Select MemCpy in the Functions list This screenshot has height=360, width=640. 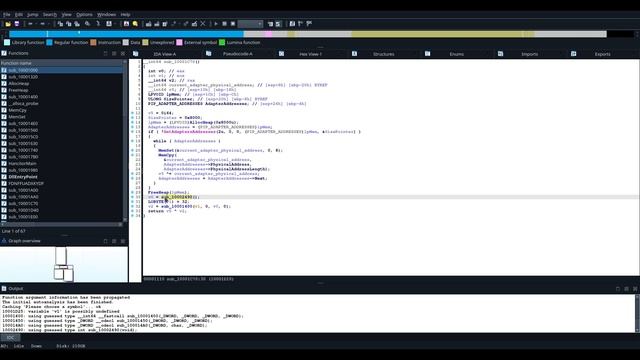[17, 110]
